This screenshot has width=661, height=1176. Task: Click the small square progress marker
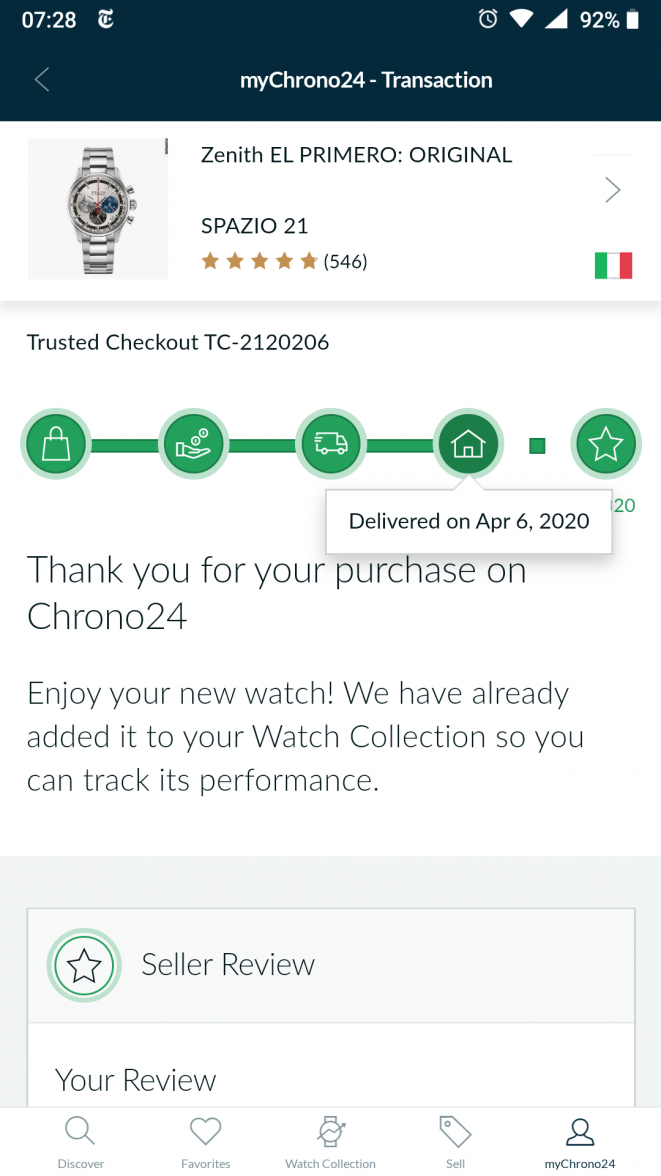pos(537,446)
